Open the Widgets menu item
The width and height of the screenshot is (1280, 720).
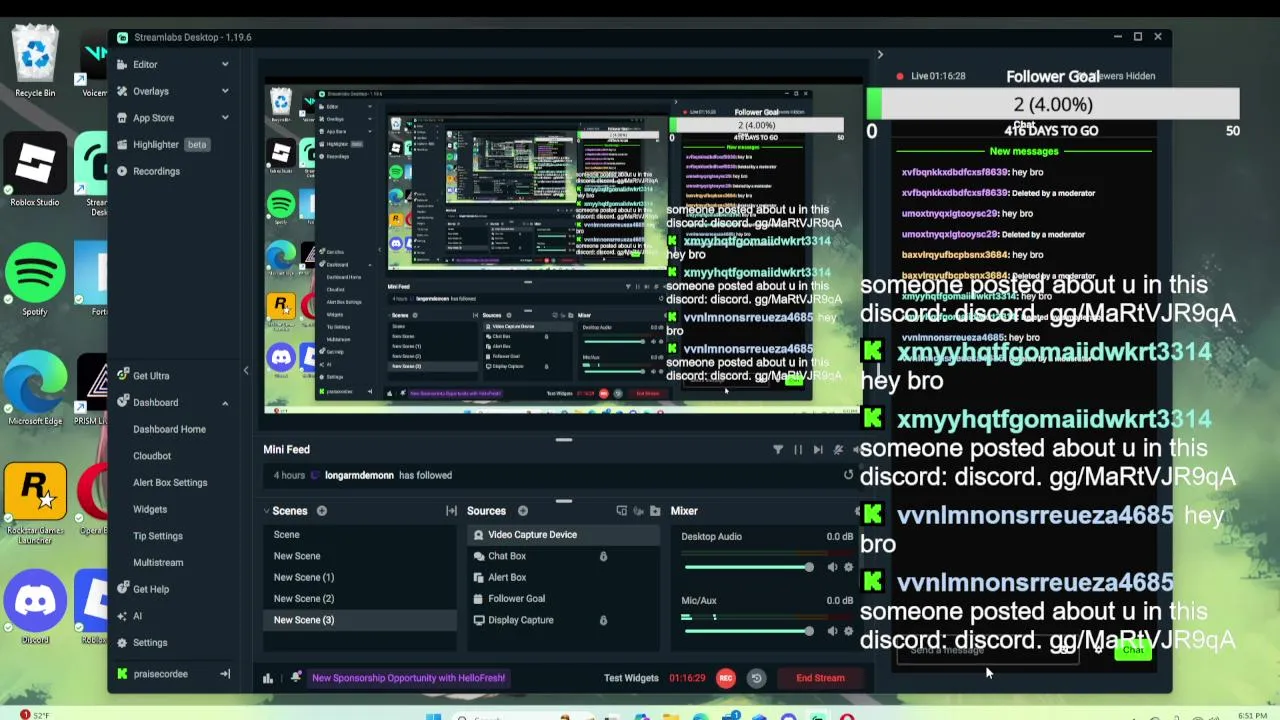click(x=150, y=509)
